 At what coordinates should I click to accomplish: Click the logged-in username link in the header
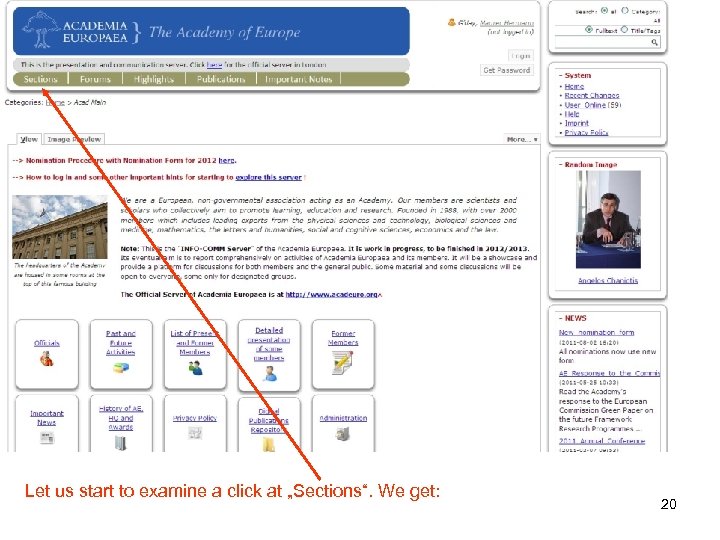point(506,22)
